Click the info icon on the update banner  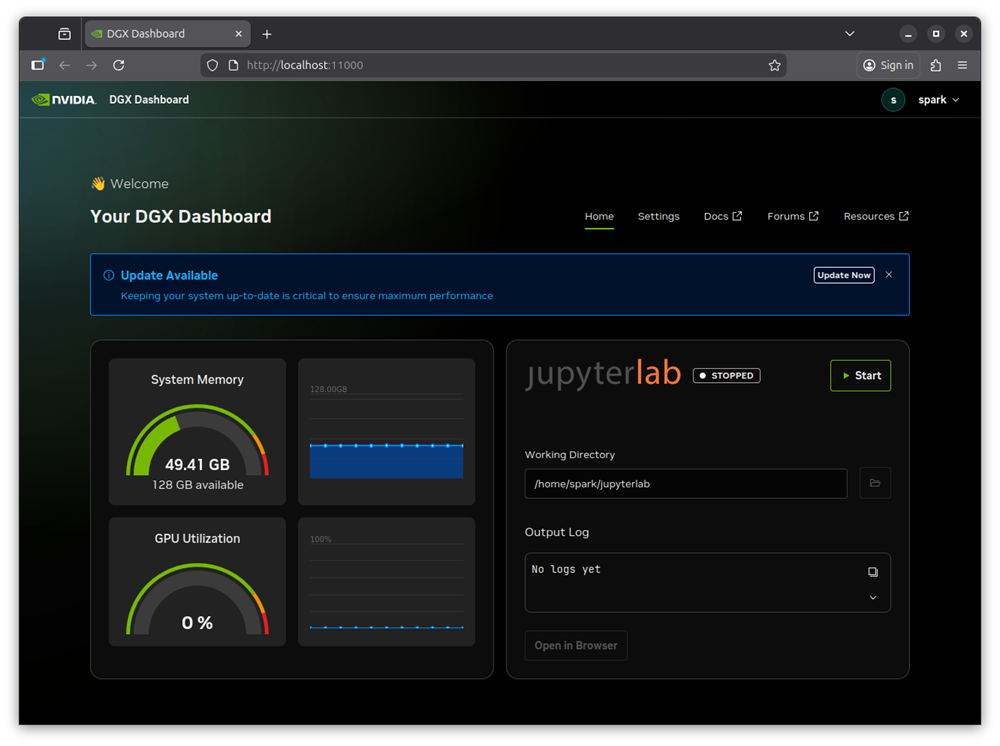point(110,275)
